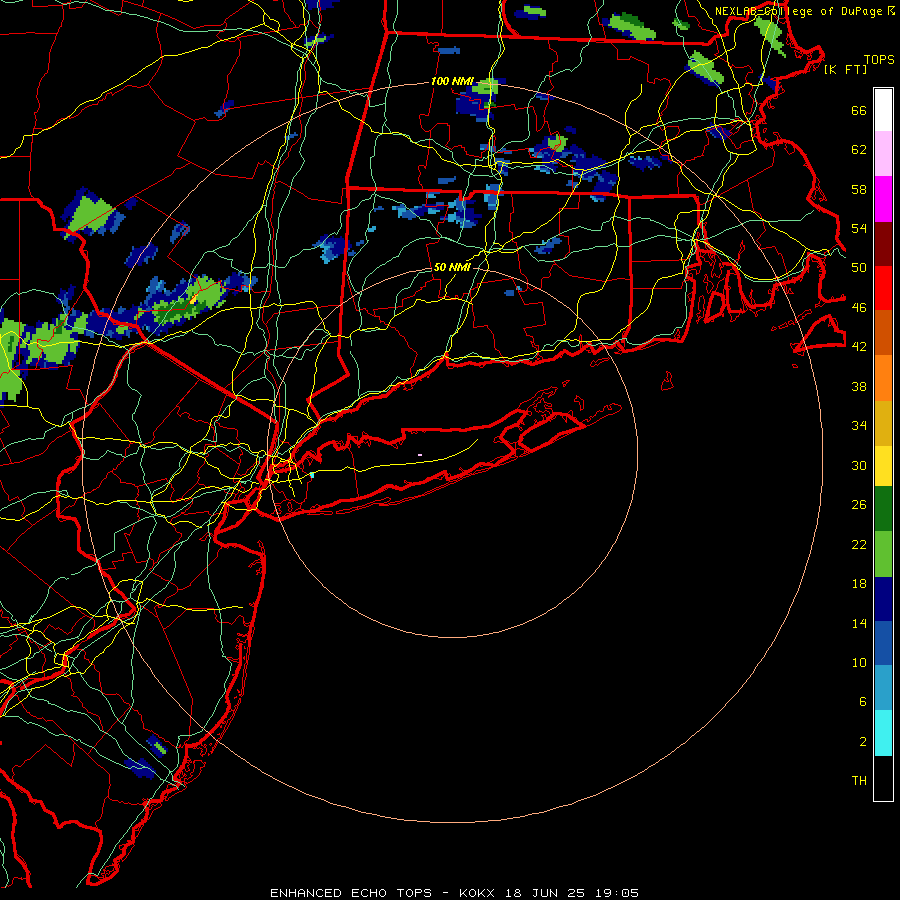Click the magenta 58 kft legend swatch
This screenshot has height=900, width=900.
(x=883, y=199)
